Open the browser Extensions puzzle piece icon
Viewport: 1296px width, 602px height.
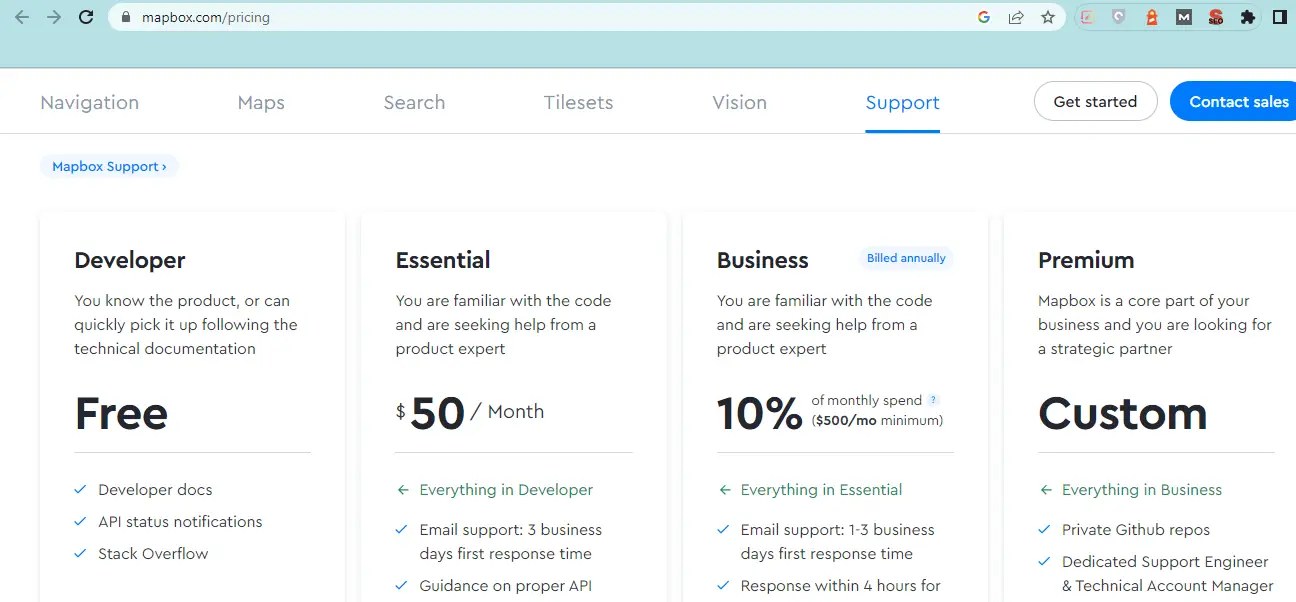[x=1247, y=17]
